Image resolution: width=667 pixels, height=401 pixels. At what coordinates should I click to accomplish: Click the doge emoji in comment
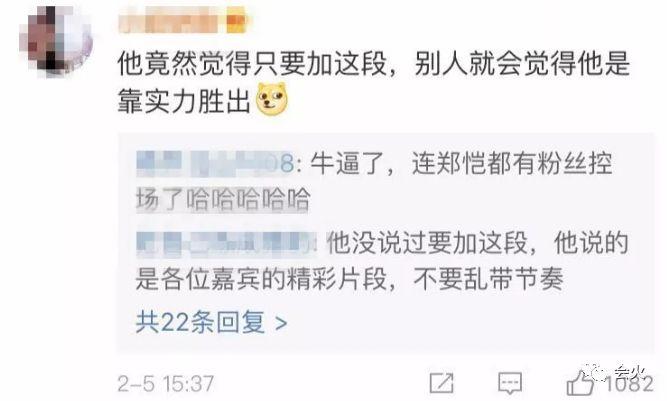pyautogui.click(x=272, y=100)
